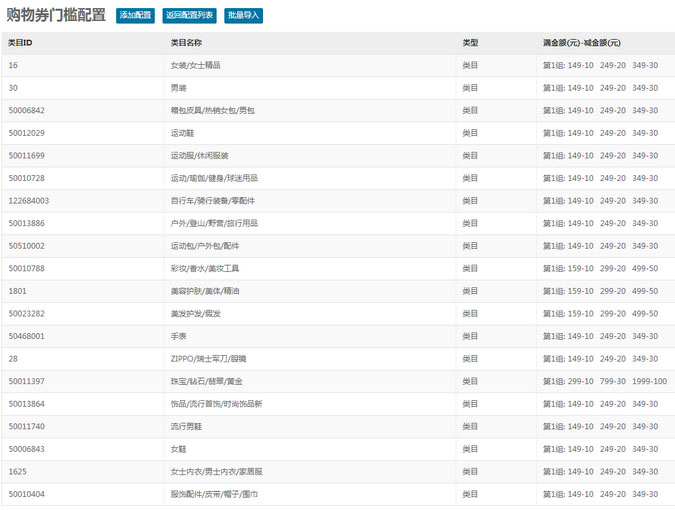675x510 pixels.
Task: Click the 类型 column header
Action: [470, 43]
